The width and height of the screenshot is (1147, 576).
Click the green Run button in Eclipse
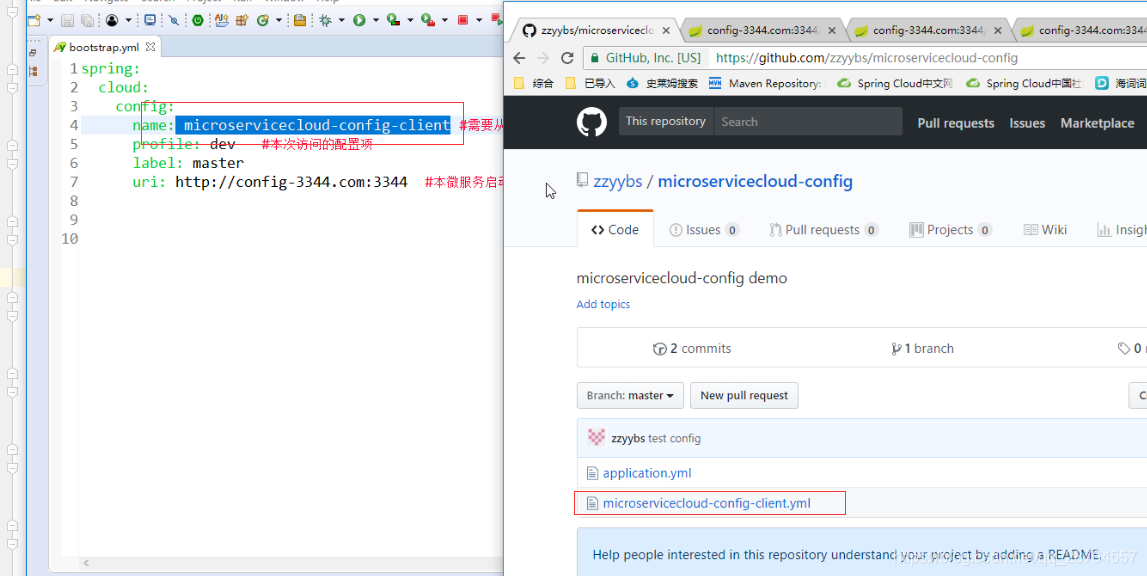359,20
